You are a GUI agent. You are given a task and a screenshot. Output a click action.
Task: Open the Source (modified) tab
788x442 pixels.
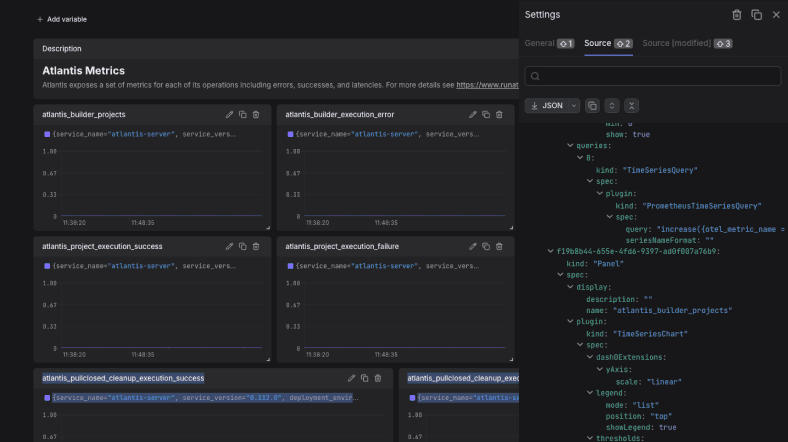[687, 43]
